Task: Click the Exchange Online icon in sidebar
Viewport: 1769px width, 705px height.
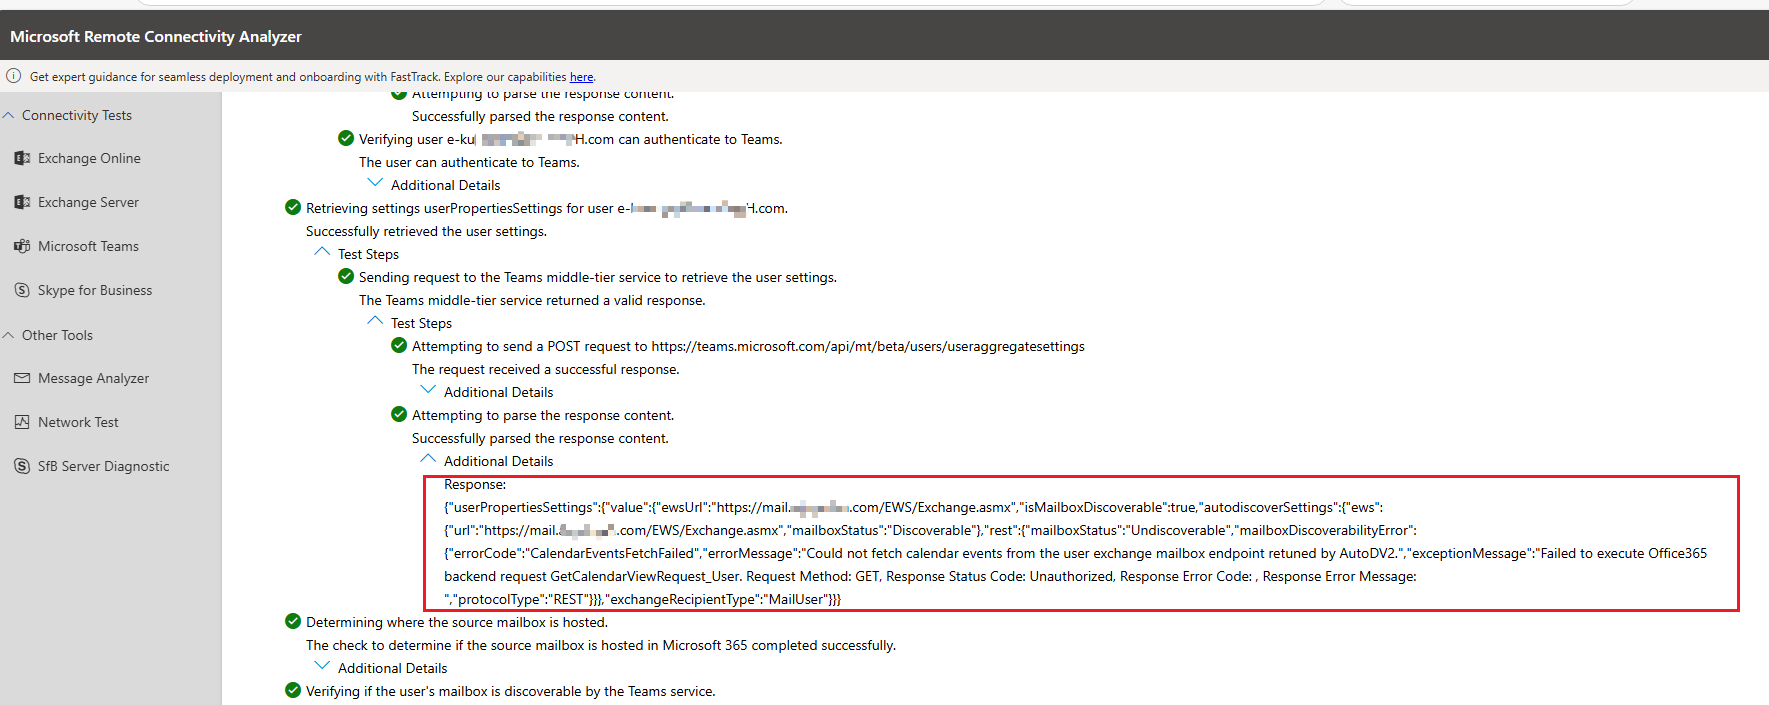Action: pos(22,158)
